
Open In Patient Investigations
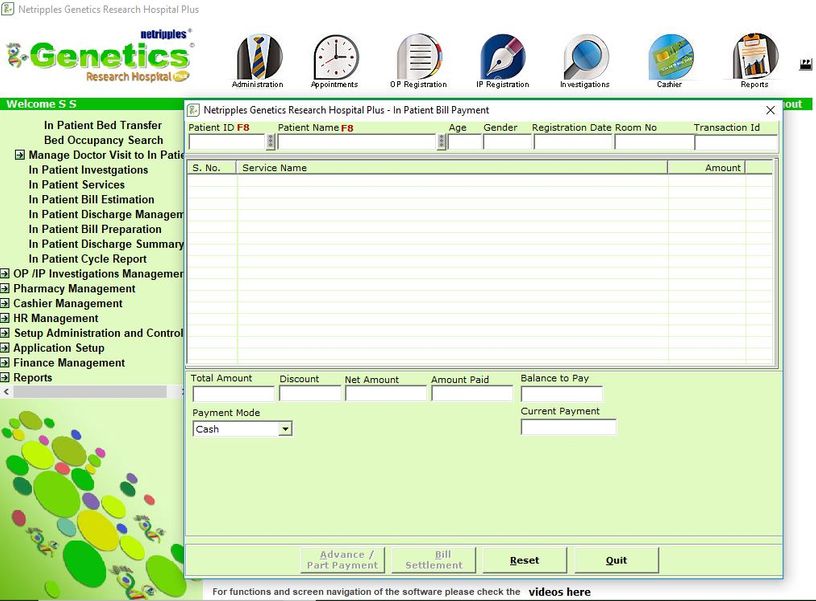(x=88, y=170)
